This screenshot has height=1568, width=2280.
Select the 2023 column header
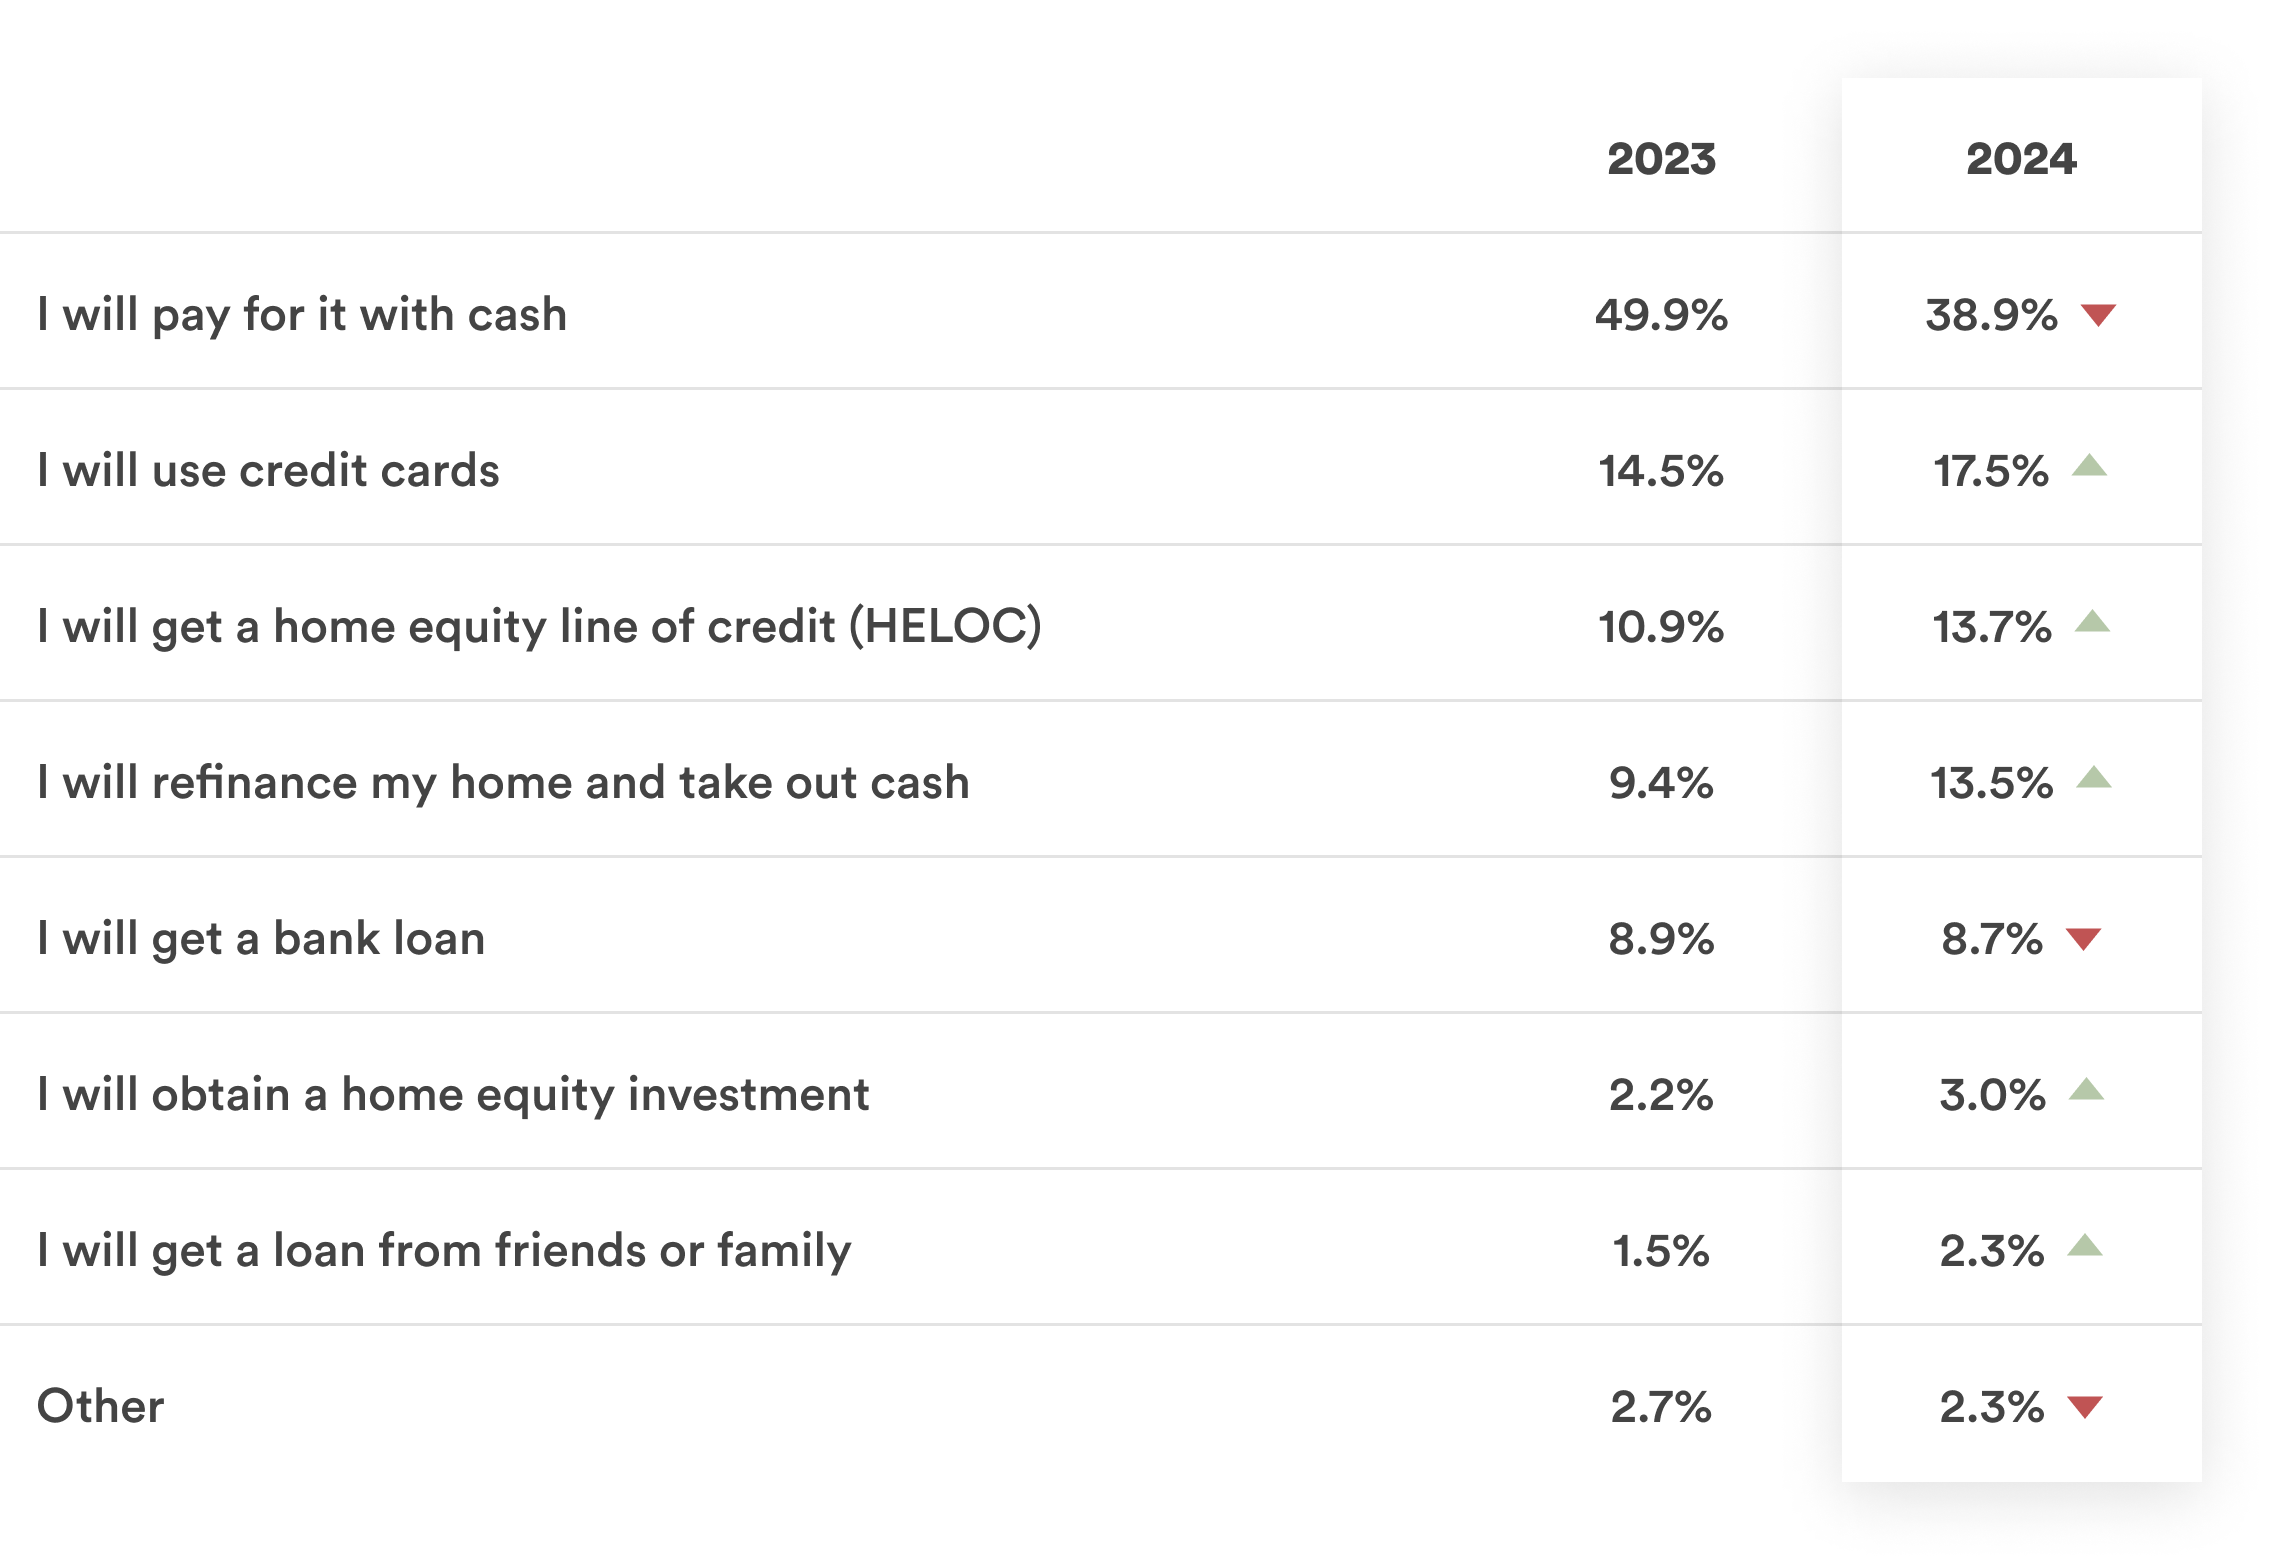1661,159
